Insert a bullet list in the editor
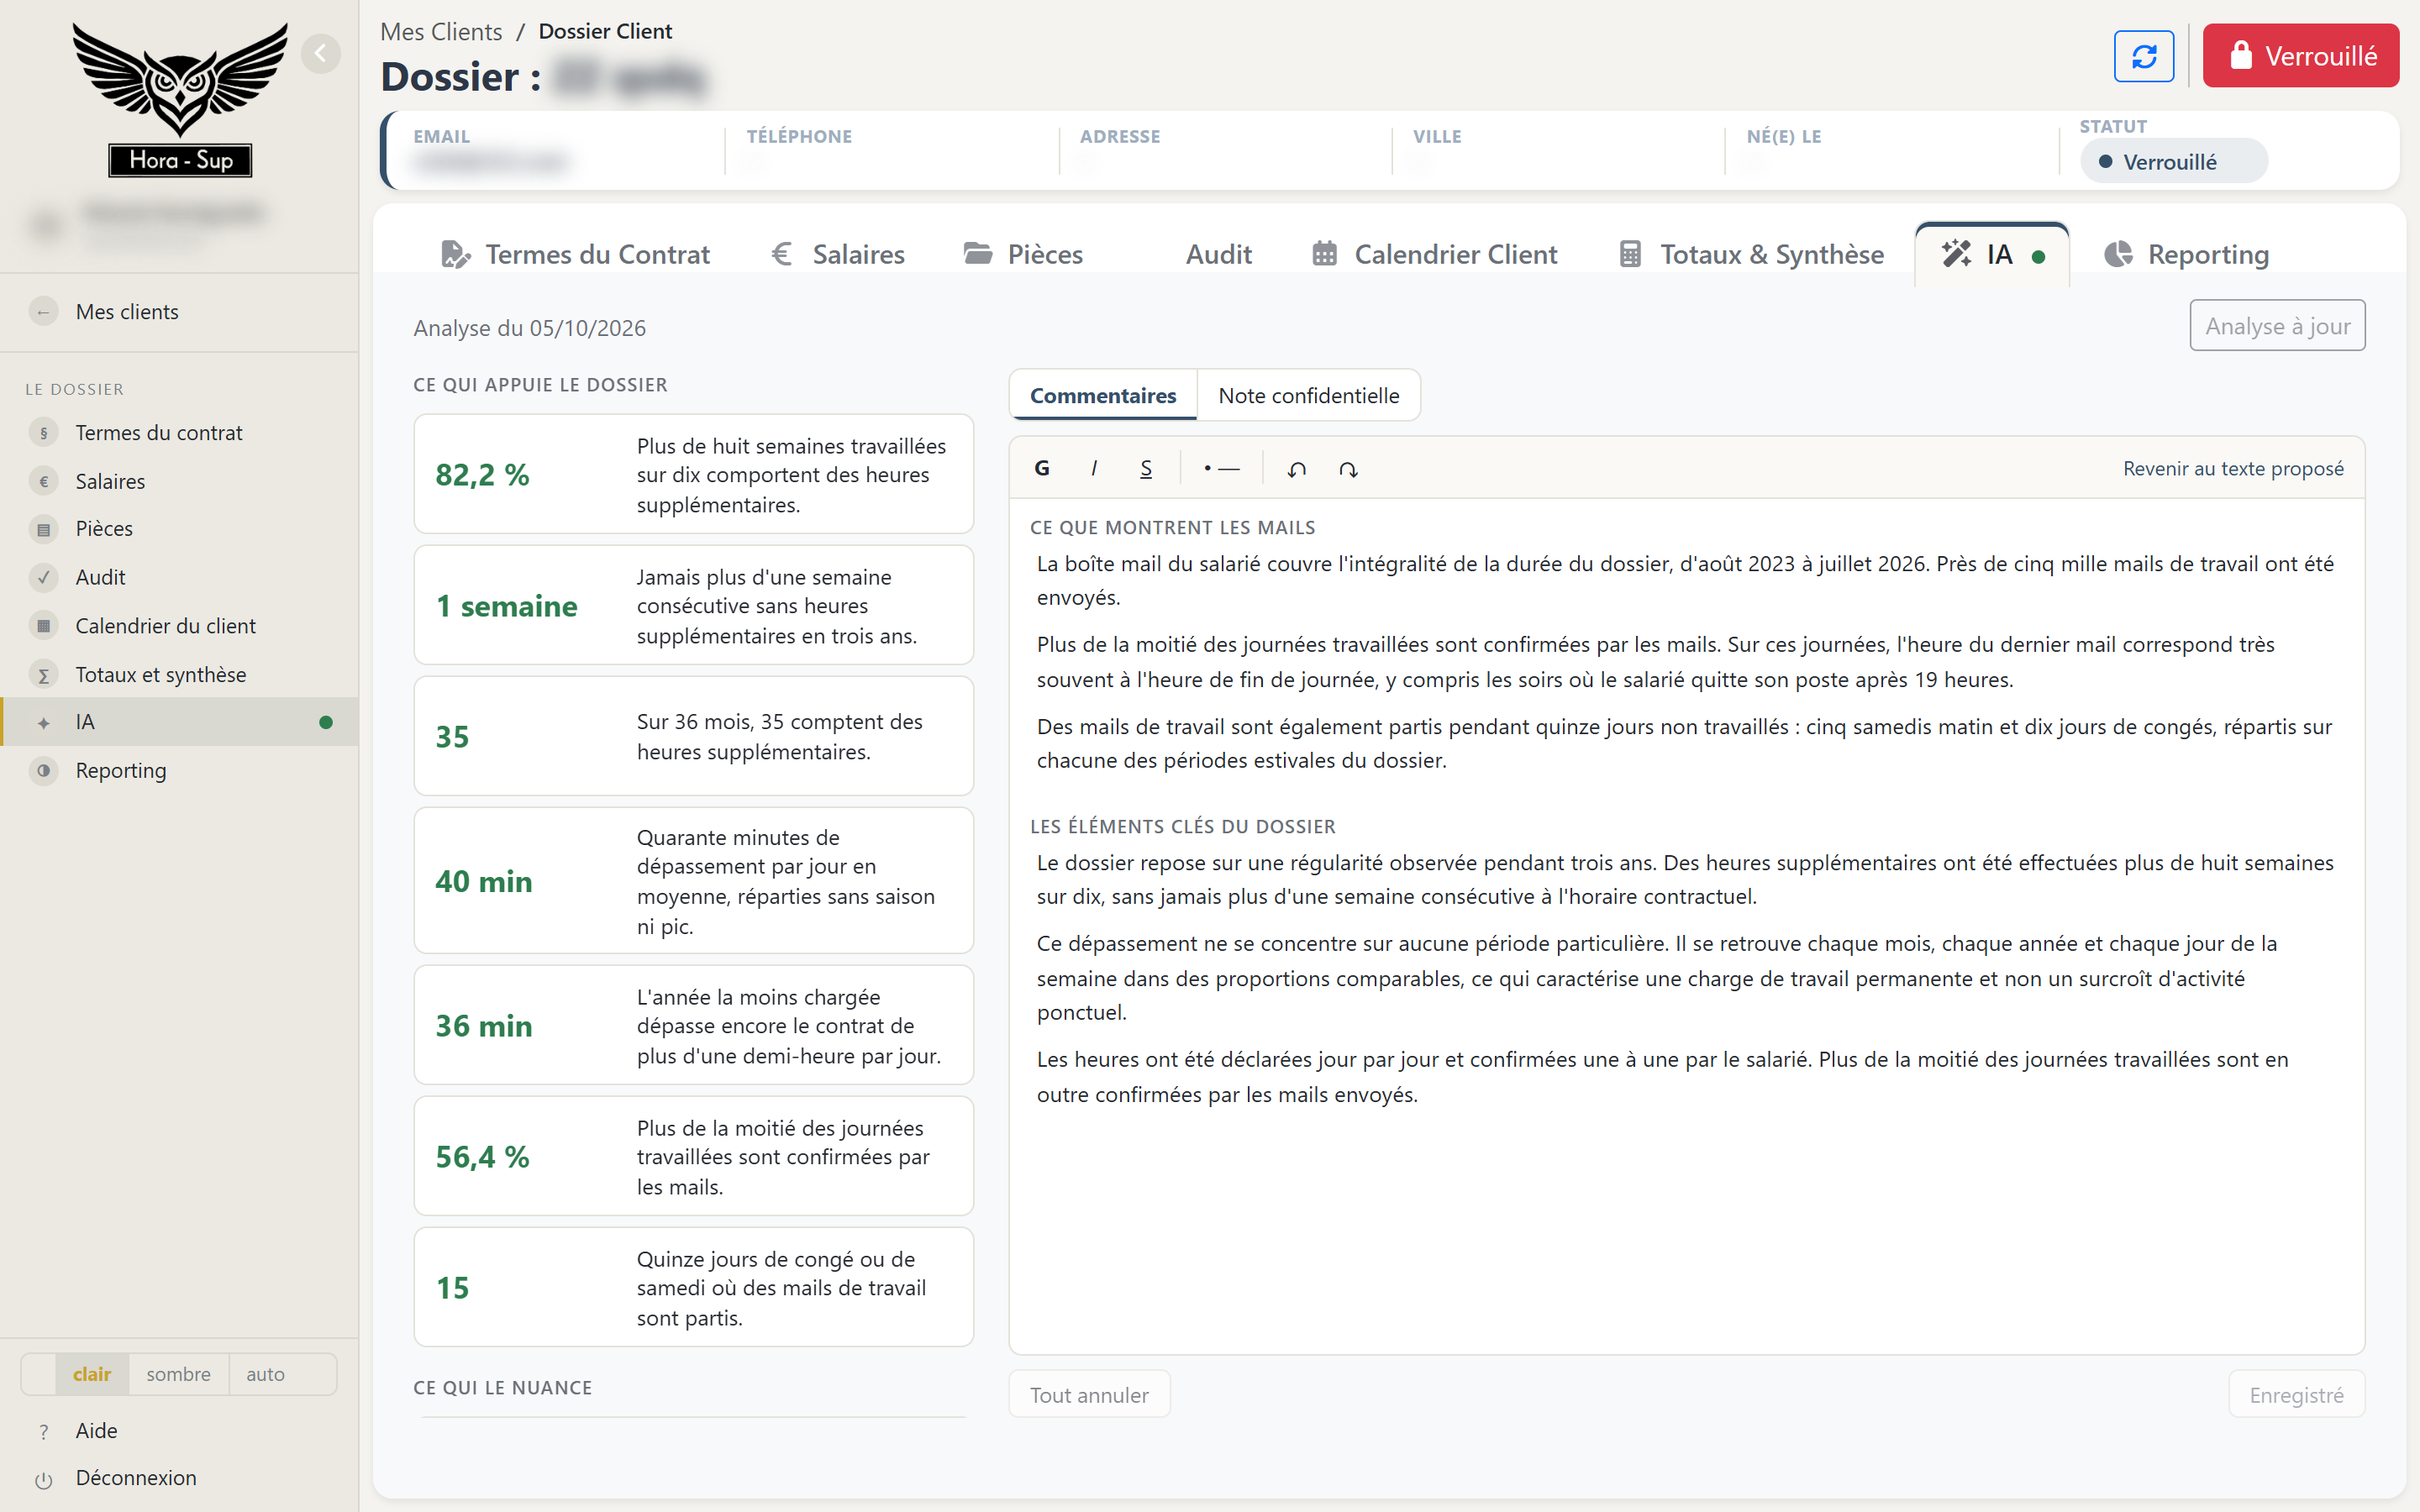Viewport: 2420px width, 1512px height. 1221,468
